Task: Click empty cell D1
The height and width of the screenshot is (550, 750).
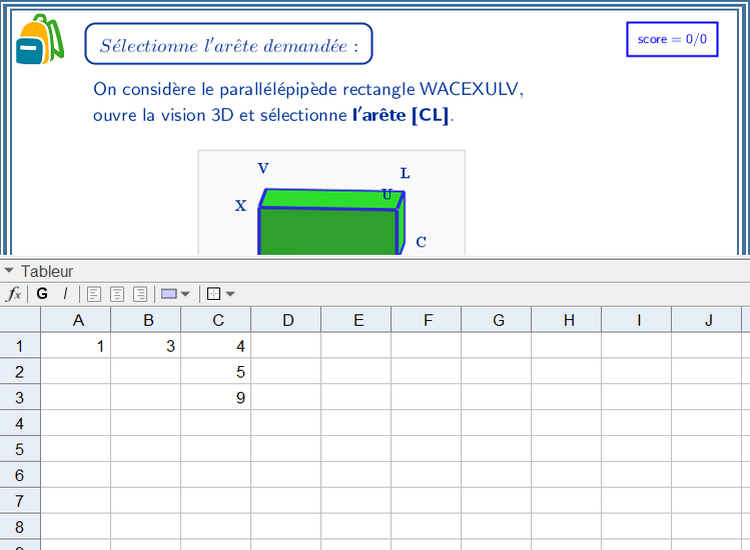Action: point(286,345)
